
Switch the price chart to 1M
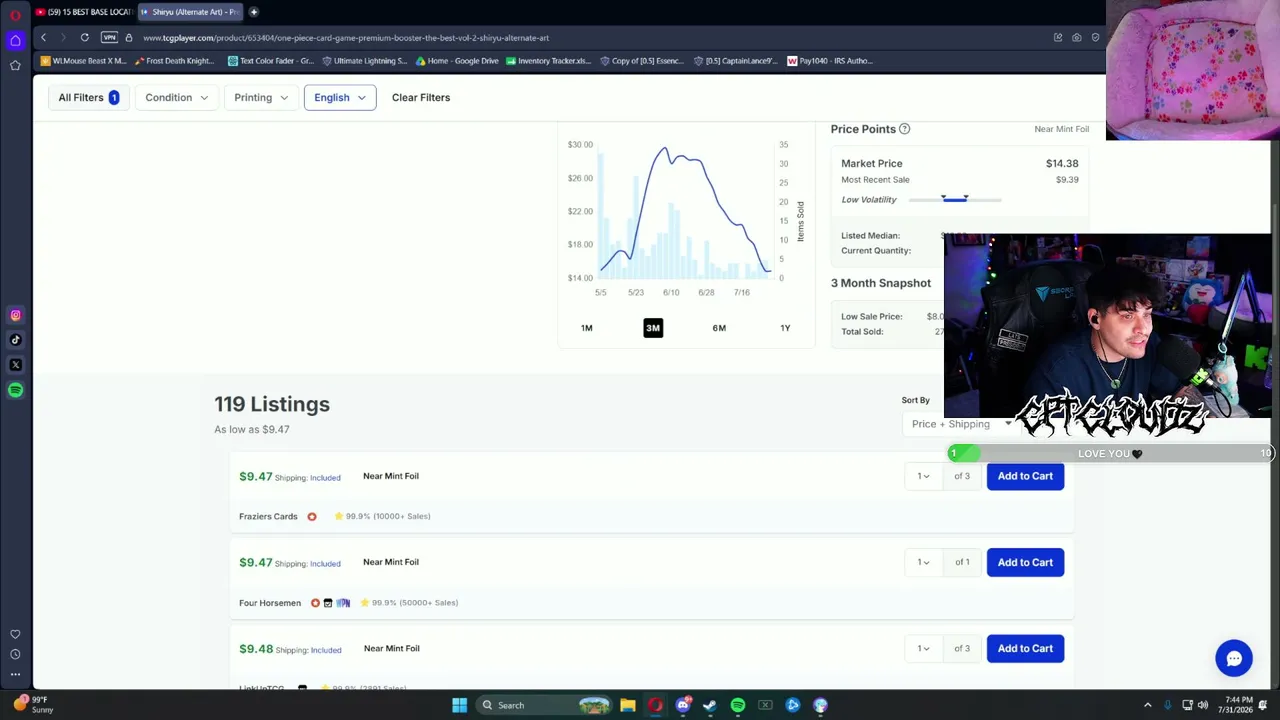[x=587, y=328]
